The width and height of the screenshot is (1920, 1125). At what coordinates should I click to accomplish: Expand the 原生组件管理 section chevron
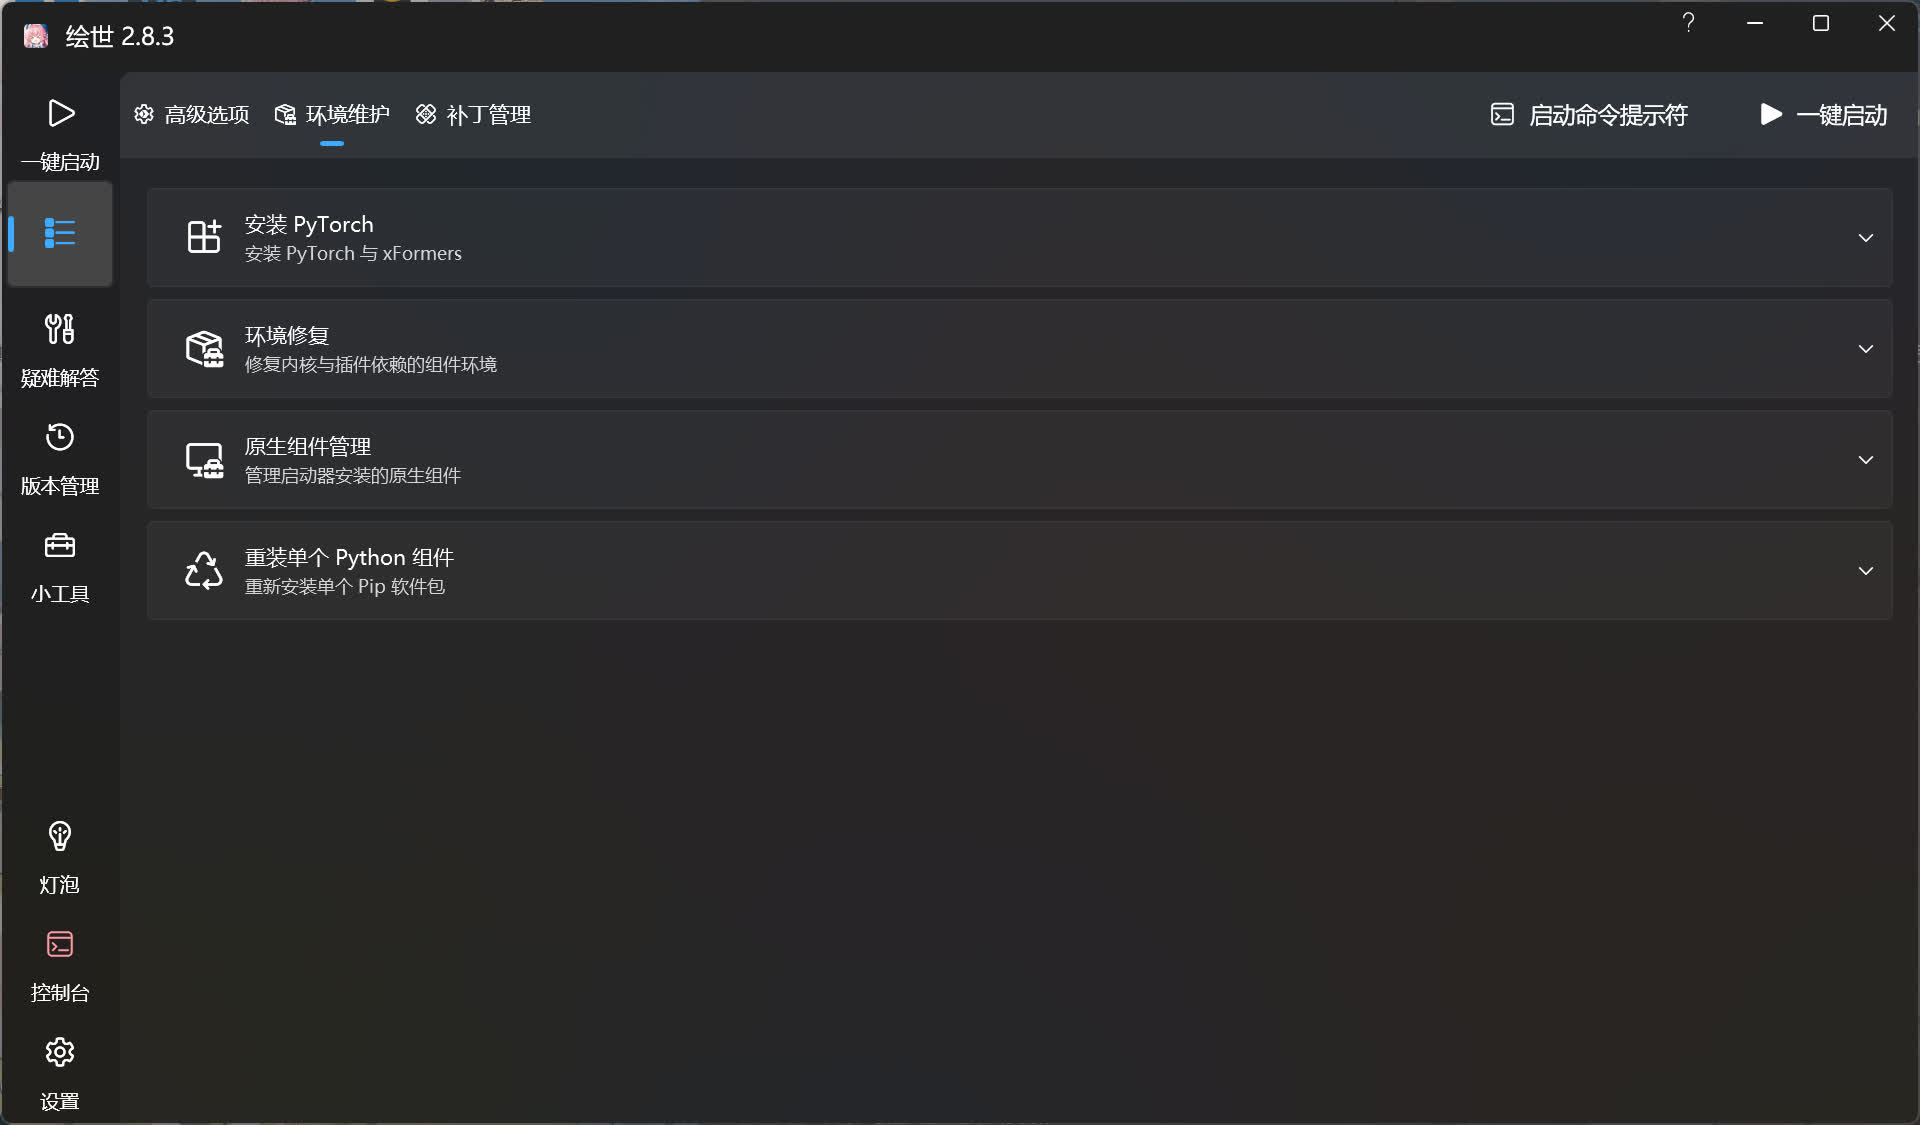click(x=1865, y=460)
